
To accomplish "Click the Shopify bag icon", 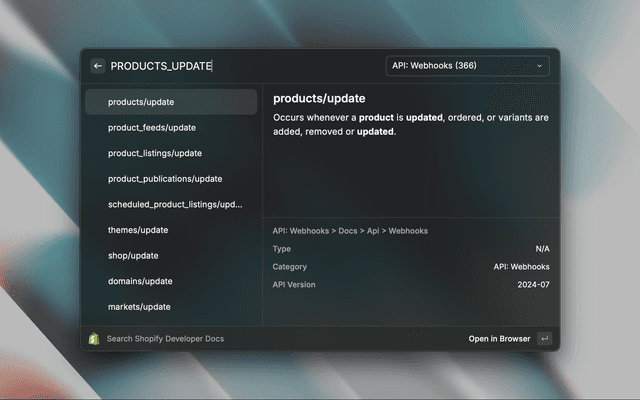I will coord(94,339).
